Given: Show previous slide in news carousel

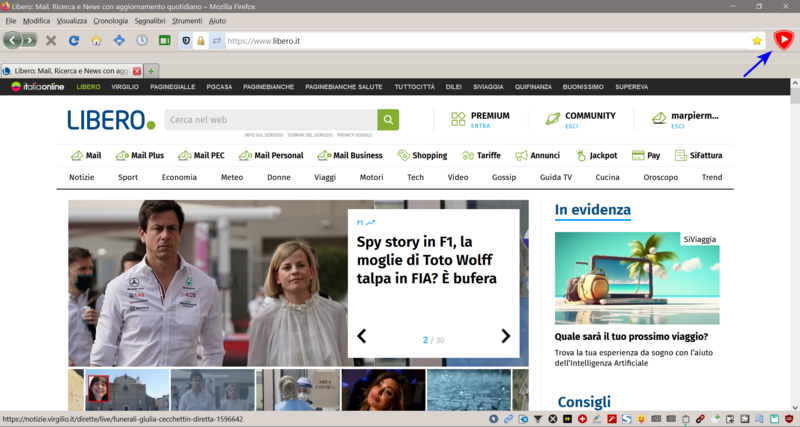Looking at the screenshot, I should coord(362,336).
